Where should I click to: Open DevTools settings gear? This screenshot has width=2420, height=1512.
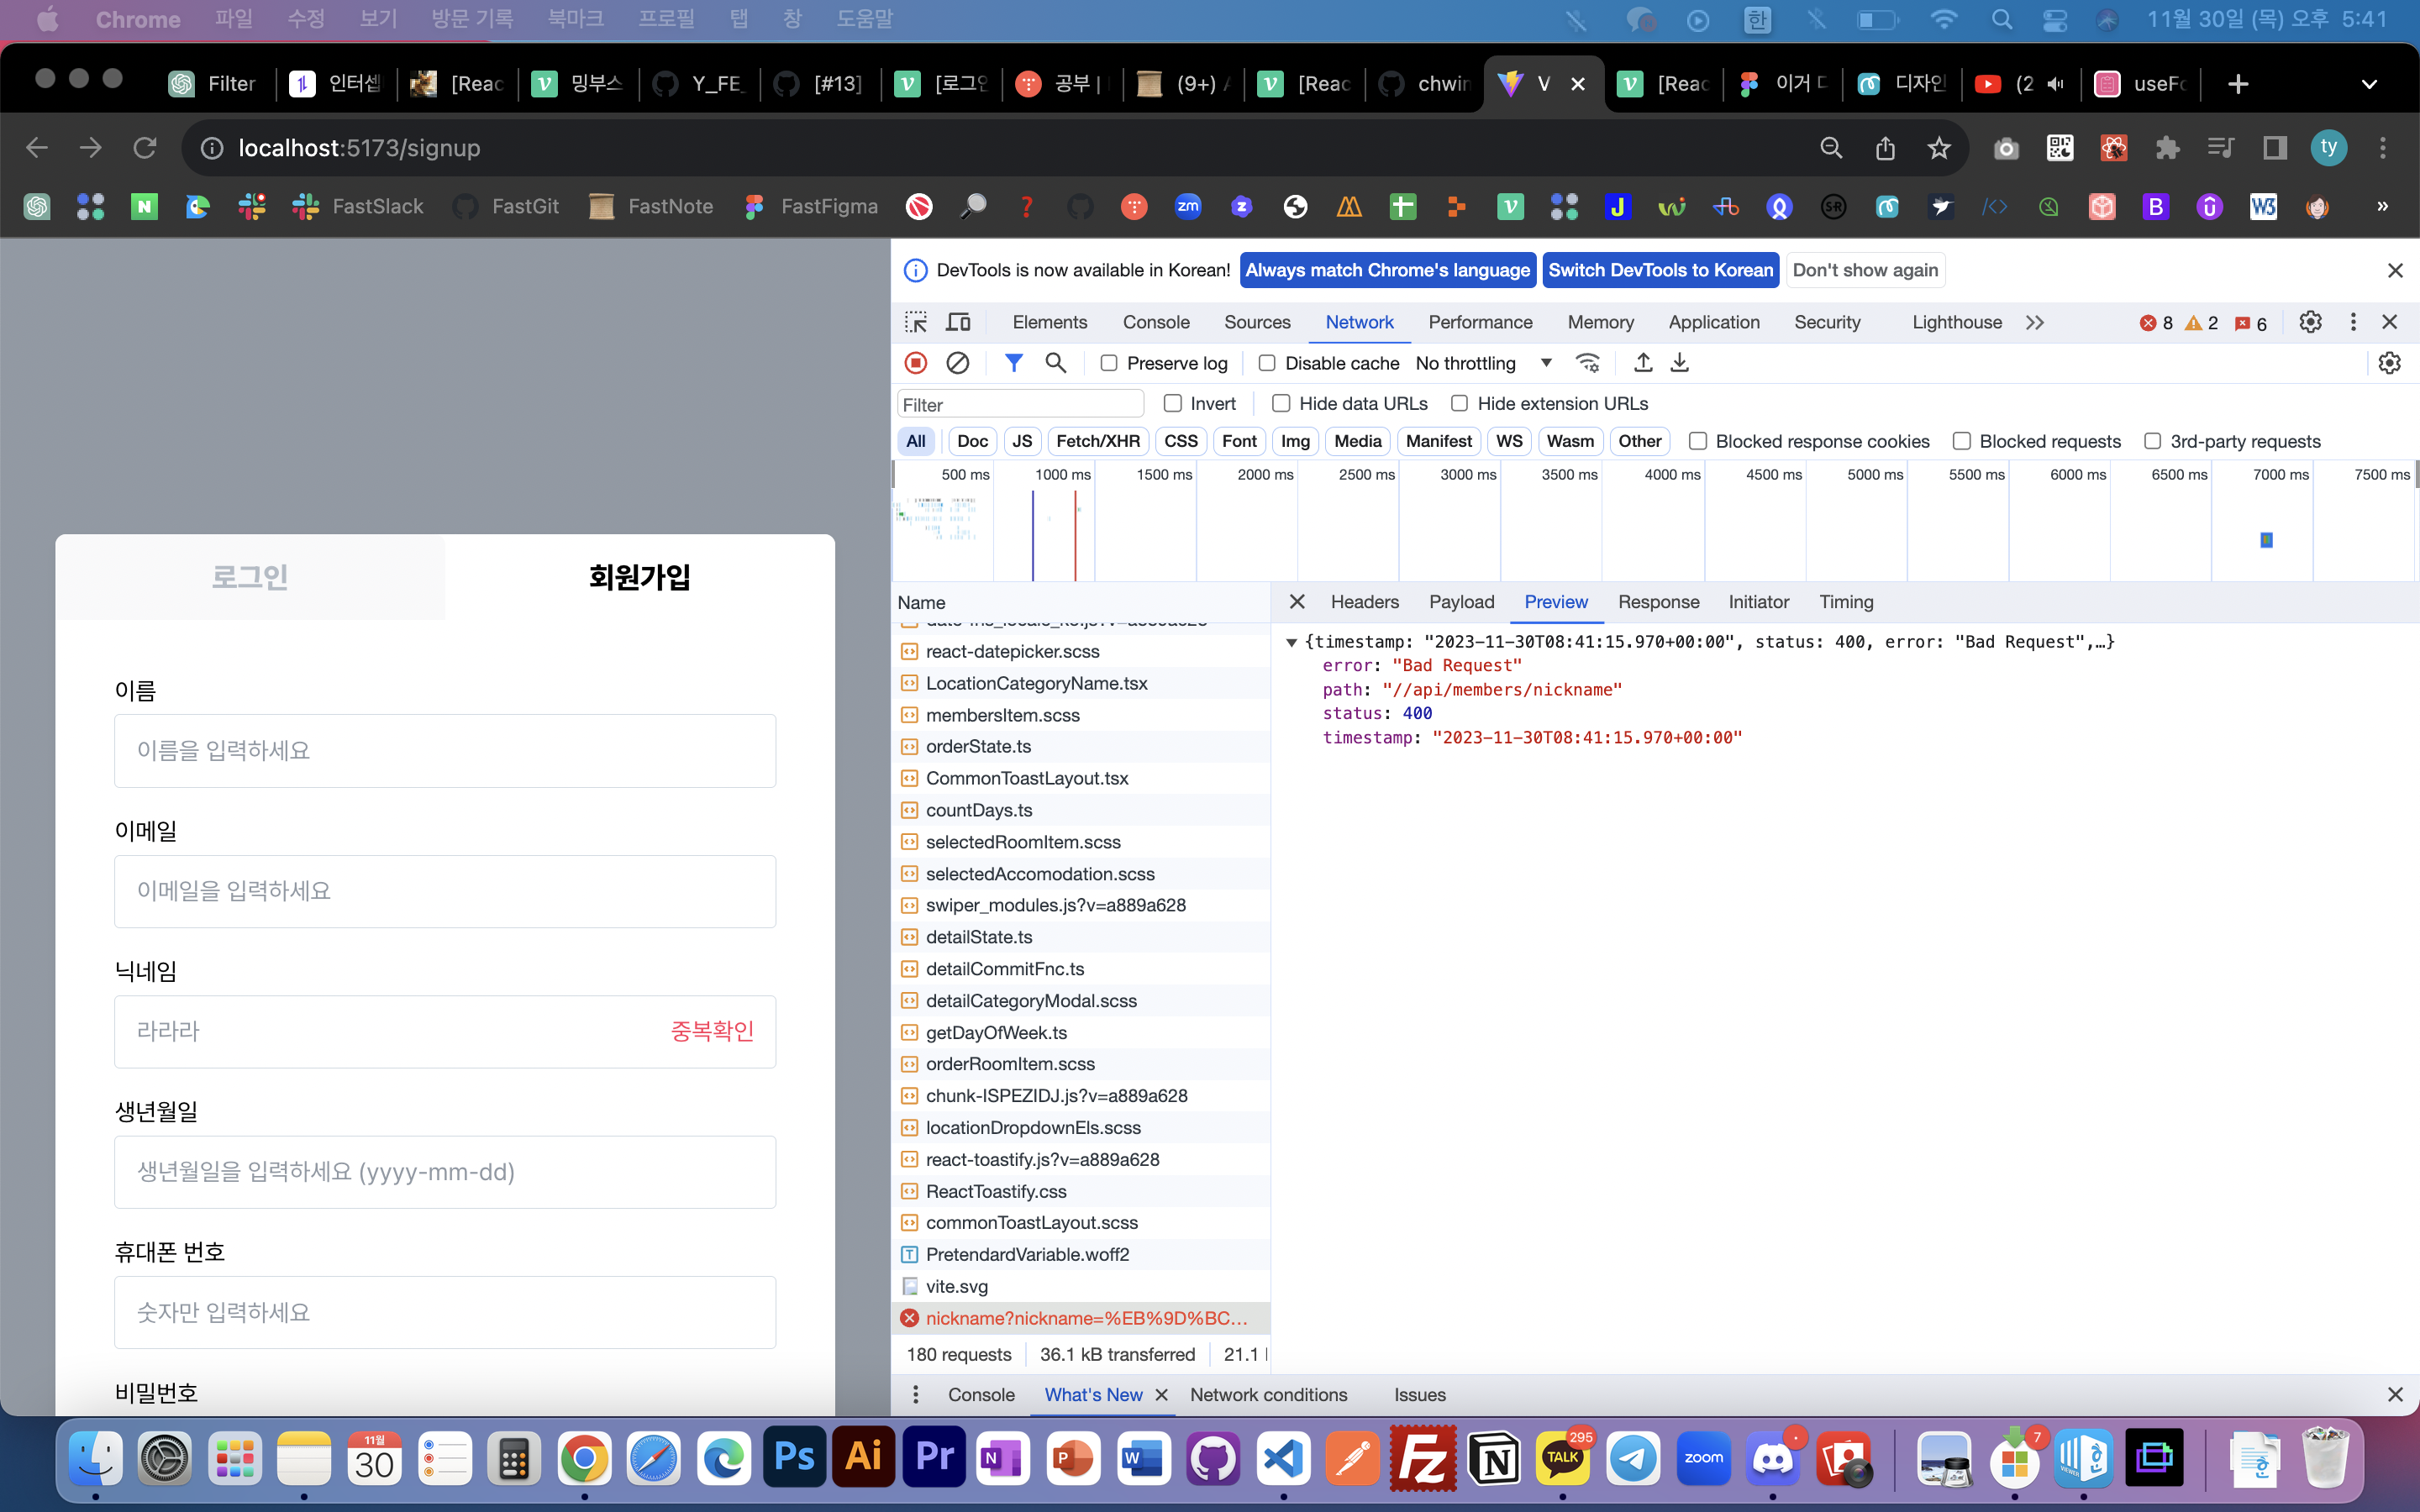pyautogui.click(x=2310, y=322)
